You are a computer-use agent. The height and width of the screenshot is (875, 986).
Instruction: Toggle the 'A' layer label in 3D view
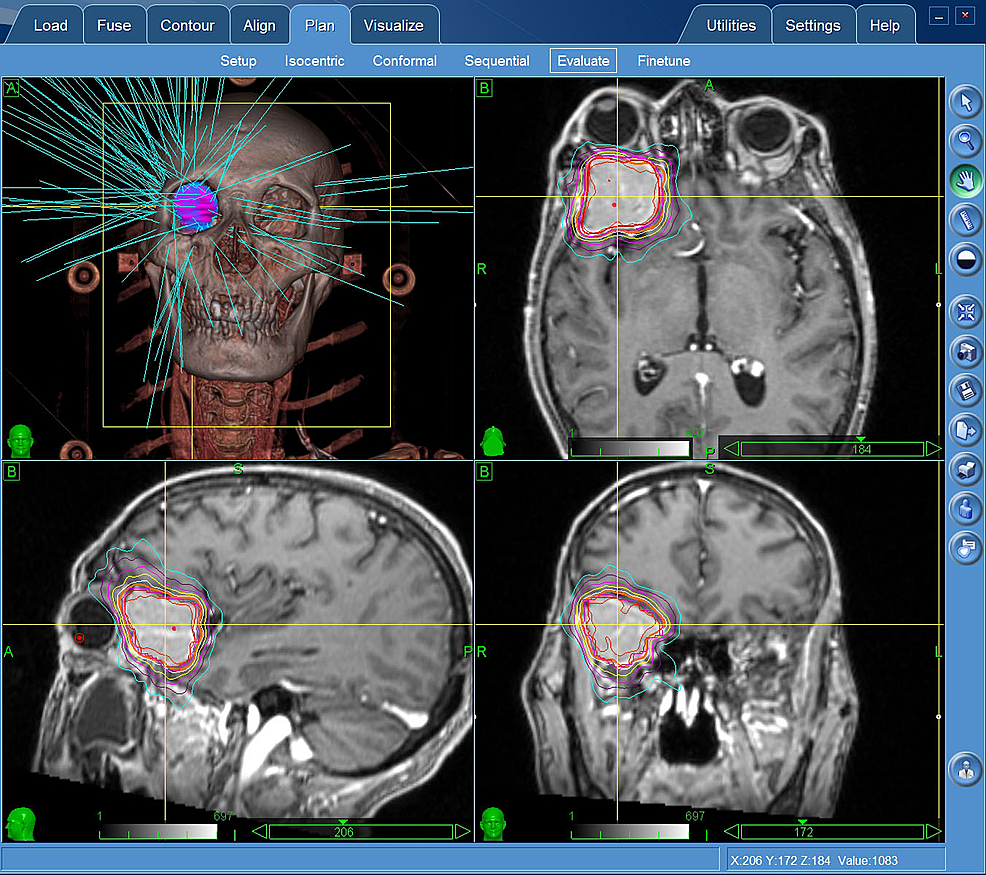[12, 89]
